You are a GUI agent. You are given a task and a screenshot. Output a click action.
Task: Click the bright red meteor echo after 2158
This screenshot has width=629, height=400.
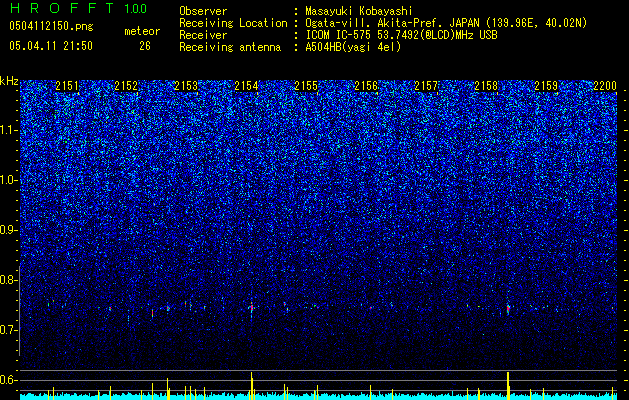click(x=508, y=309)
